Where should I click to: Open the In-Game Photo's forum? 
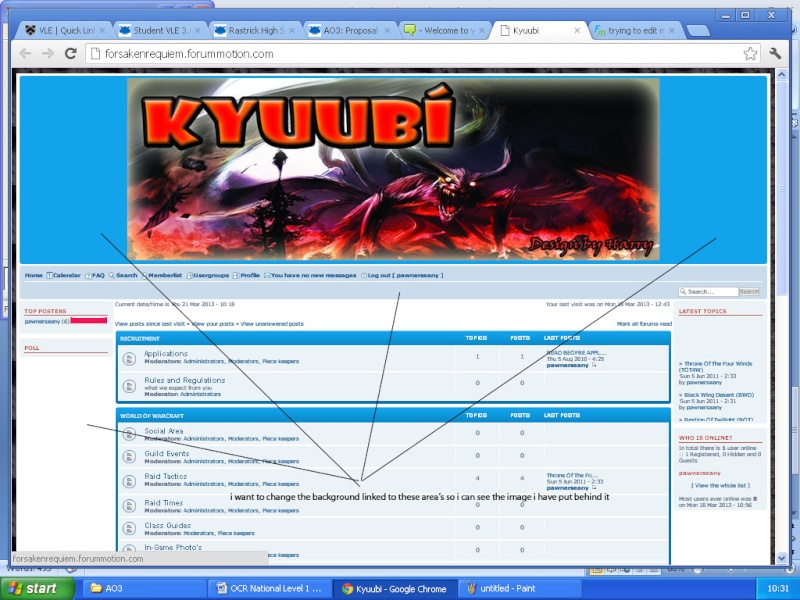tap(173, 547)
